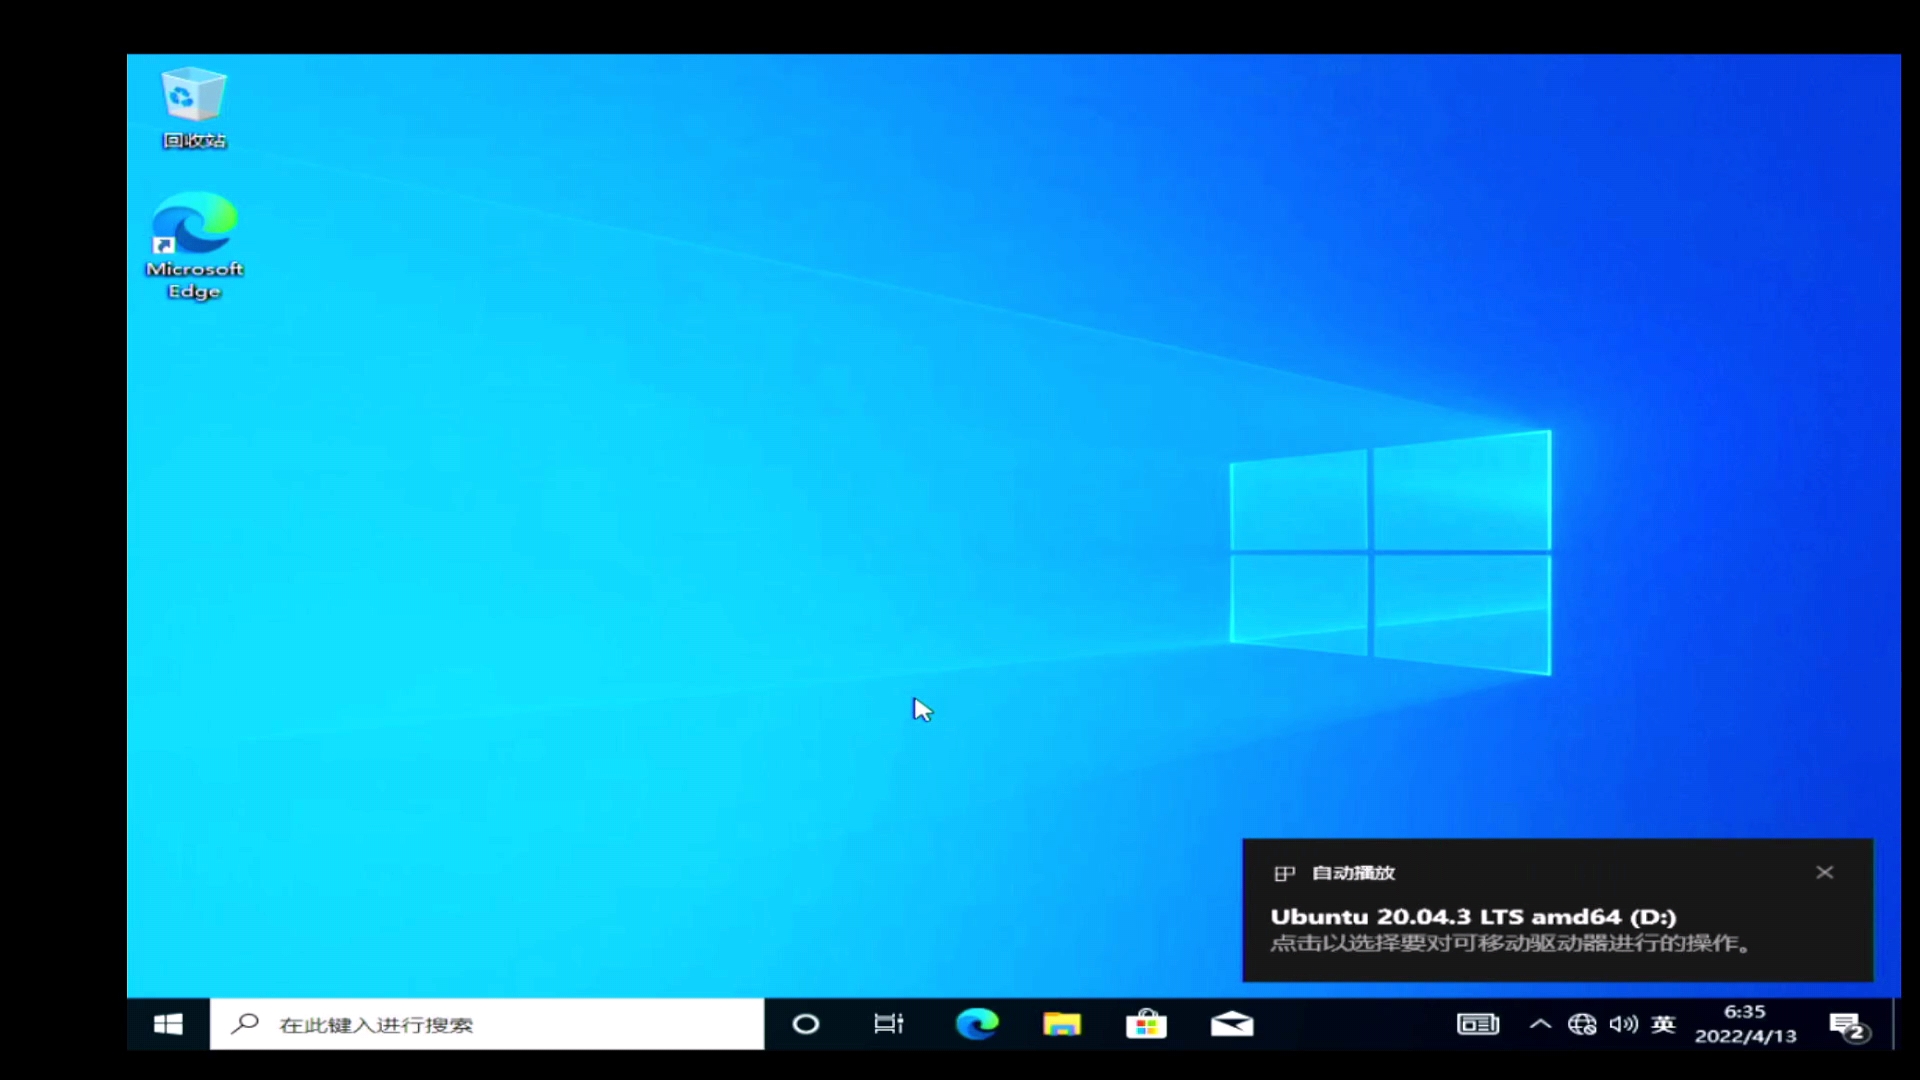Click notification text about removable drive
The width and height of the screenshot is (1920, 1080).
click(x=1510, y=943)
